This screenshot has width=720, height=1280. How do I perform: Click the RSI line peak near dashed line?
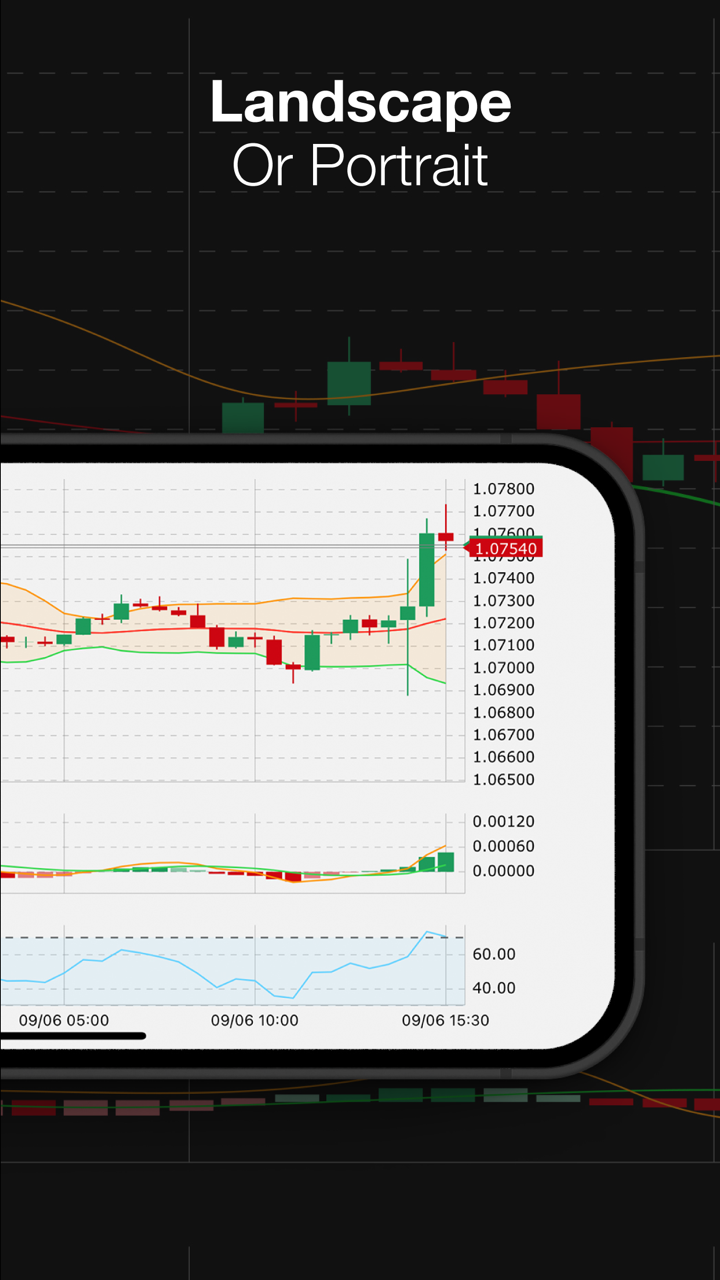[428, 933]
